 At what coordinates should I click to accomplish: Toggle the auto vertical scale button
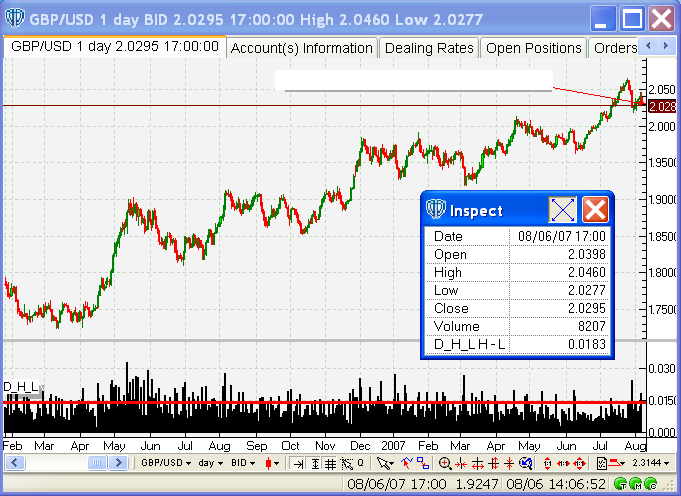click(x=315, y=463)
